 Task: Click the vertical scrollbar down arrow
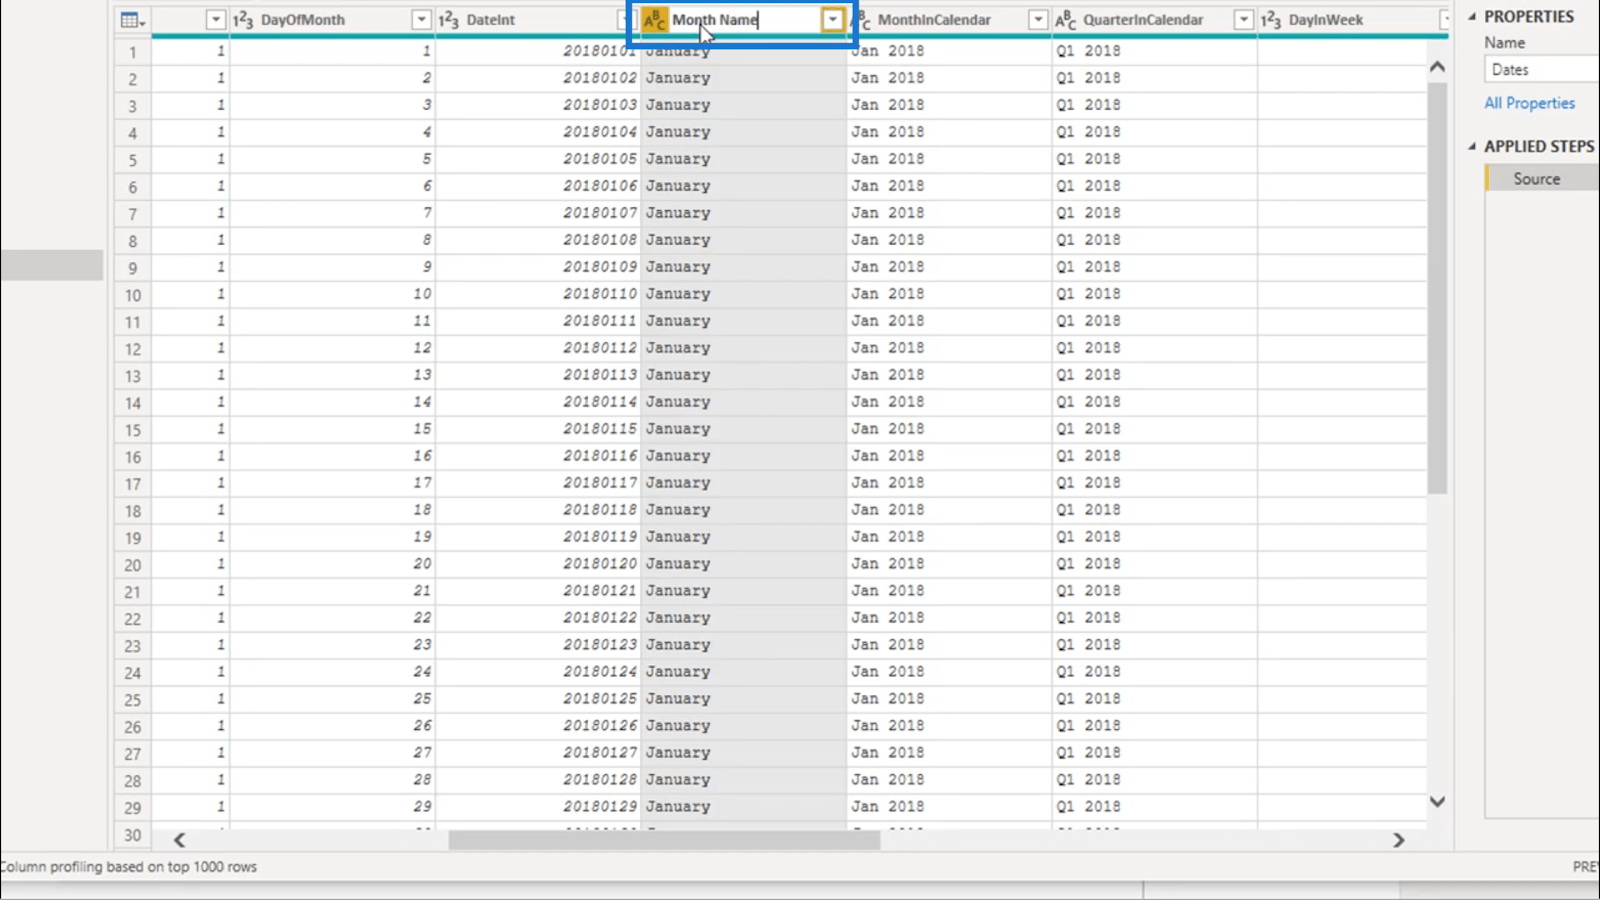tap(1437, 802)
